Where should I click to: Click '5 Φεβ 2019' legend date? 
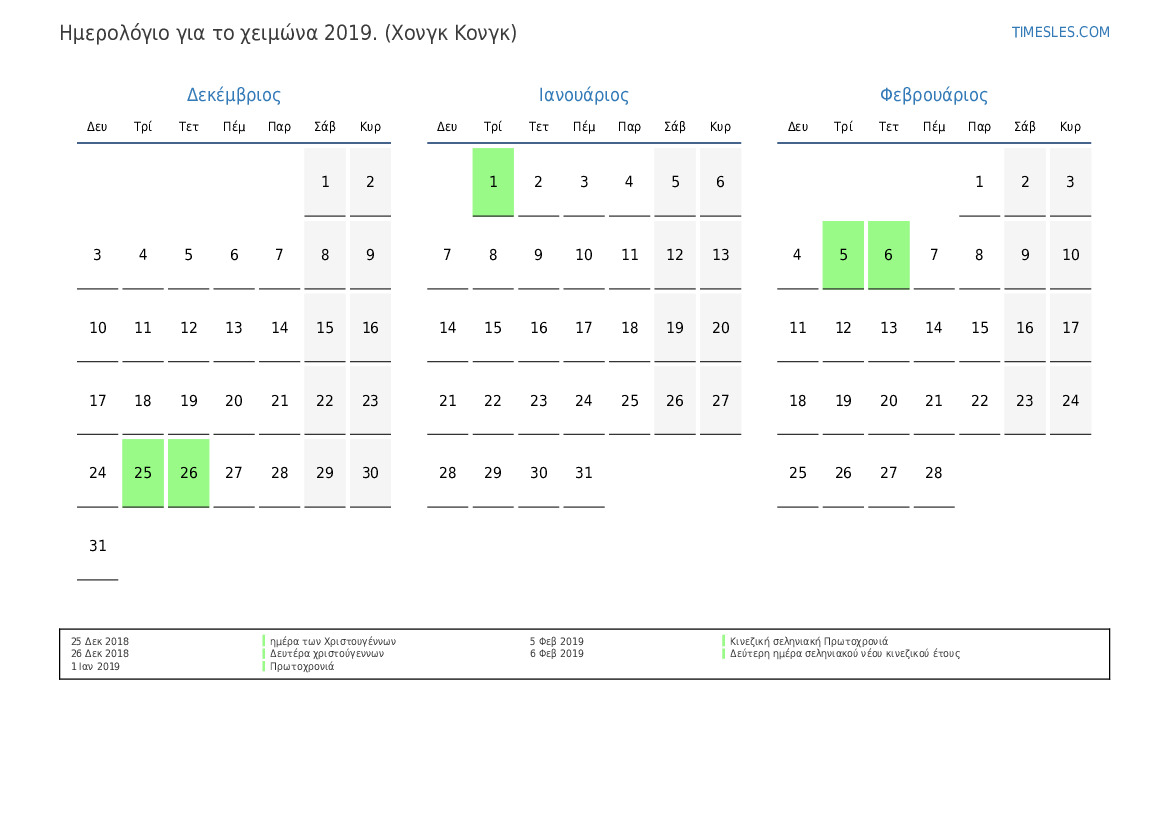[x=557, y=642]
